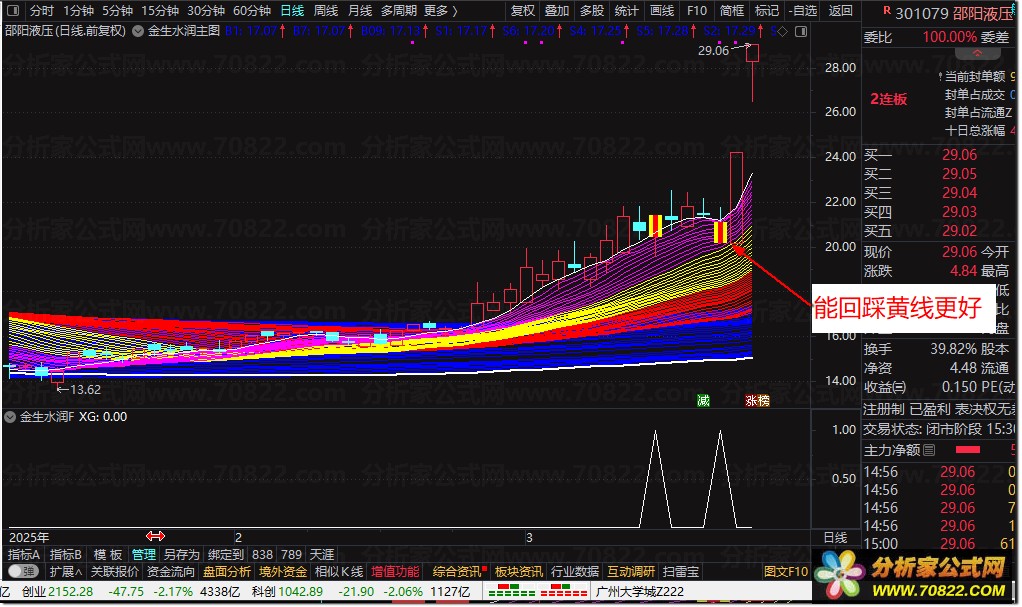Select the 日线 daily period tab

pos(292,10)
